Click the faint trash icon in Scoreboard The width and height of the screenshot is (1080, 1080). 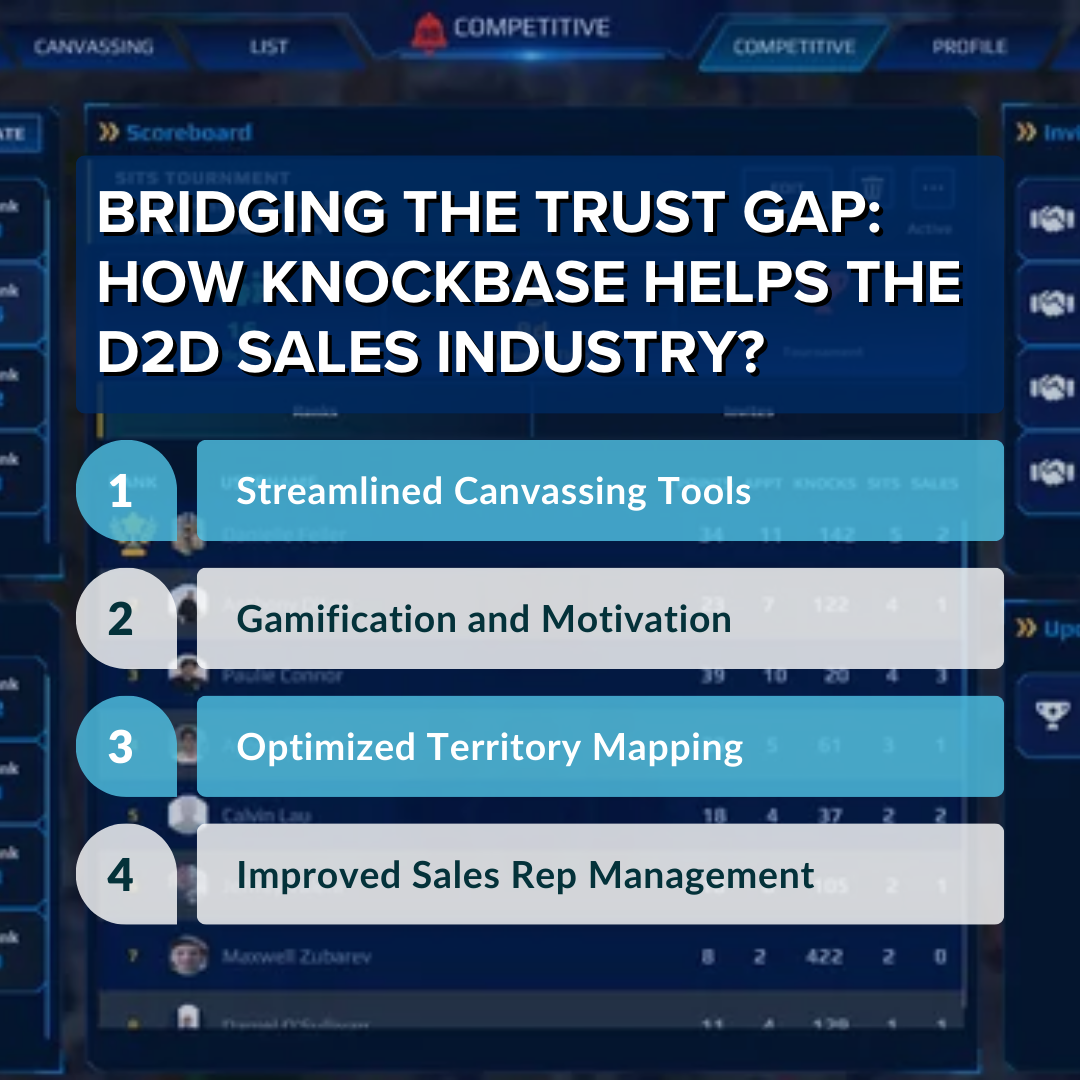[872, 188]
